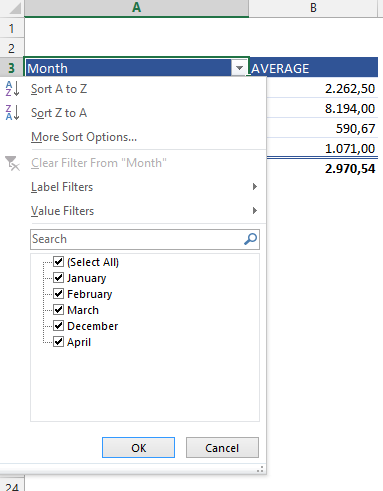Choose Sort Z to A
The width and height of the screenshot is (383, 491).
pos(59,113)
